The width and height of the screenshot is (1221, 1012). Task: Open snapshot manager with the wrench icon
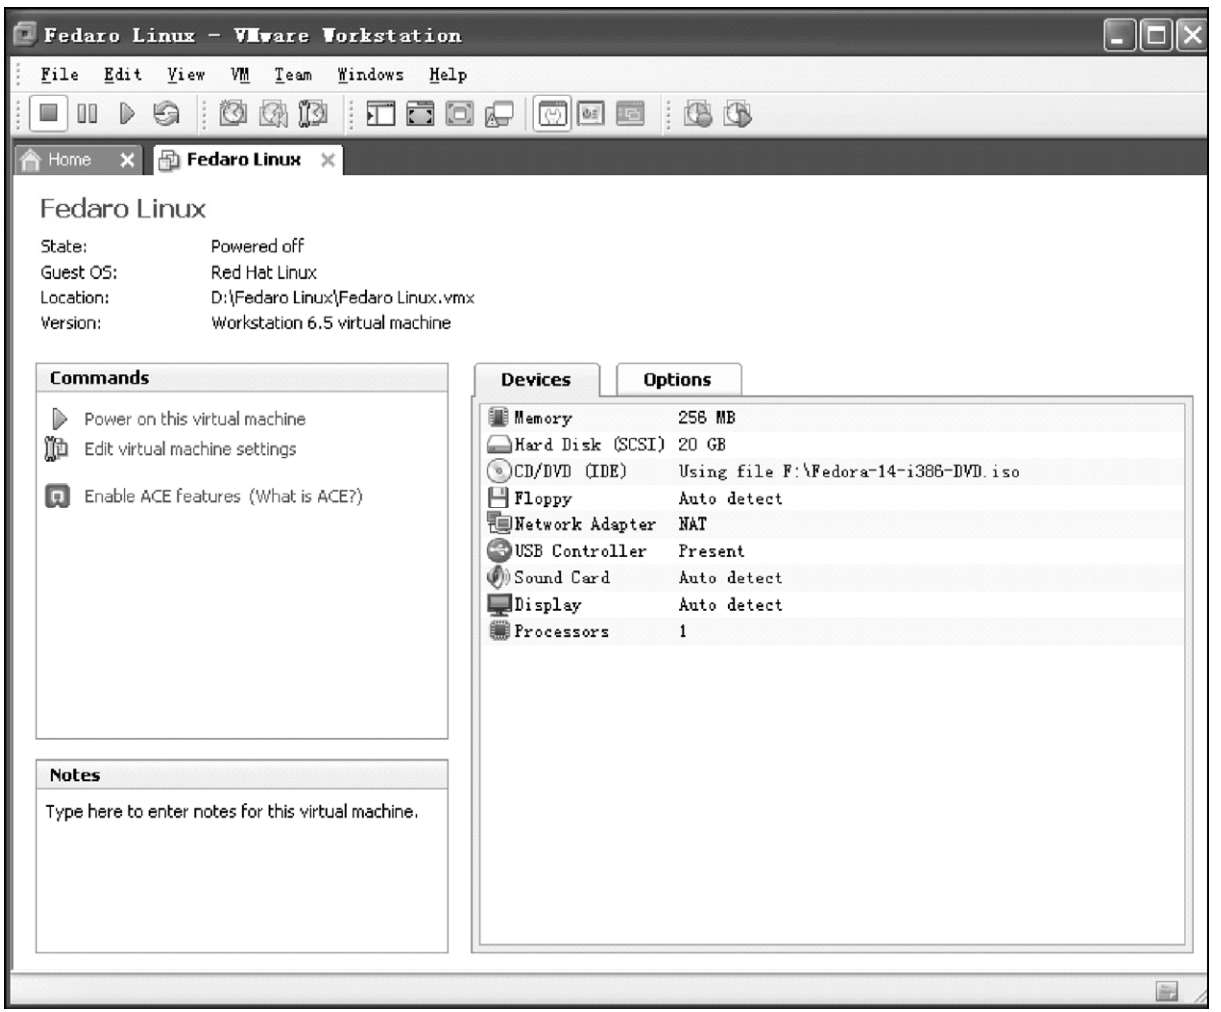pos(313,114)
